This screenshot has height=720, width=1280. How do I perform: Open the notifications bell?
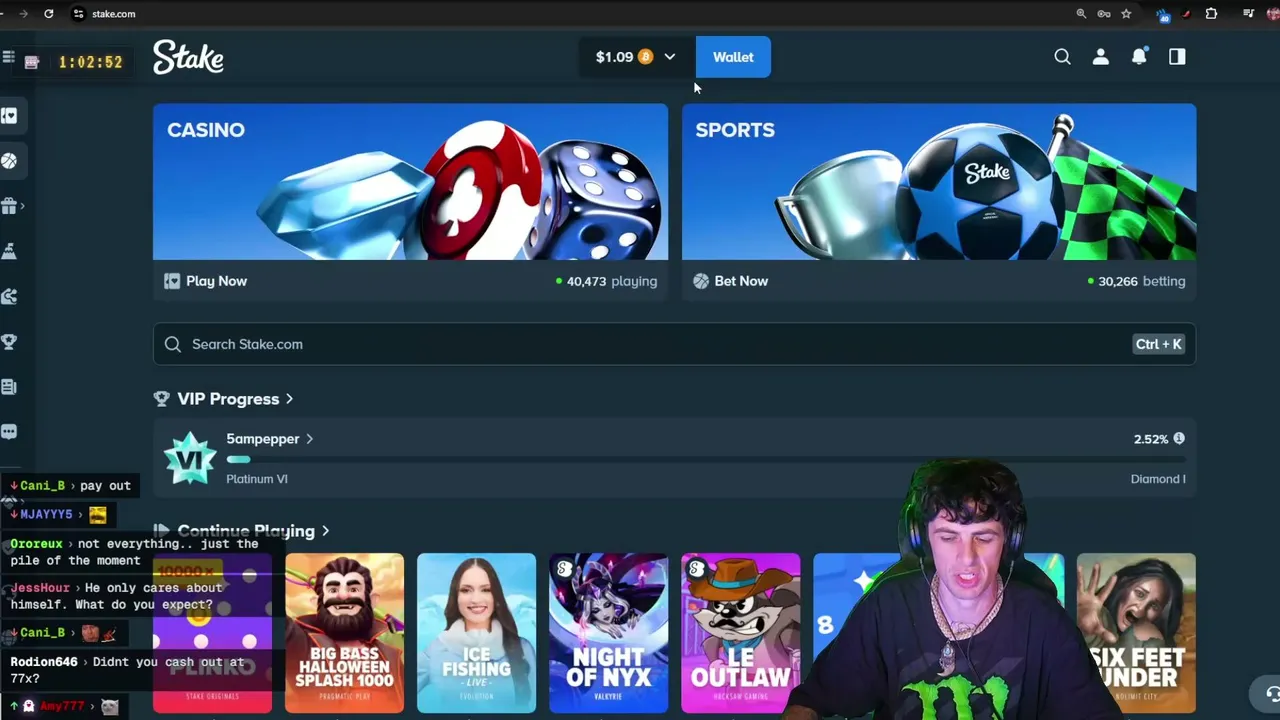1139,57
